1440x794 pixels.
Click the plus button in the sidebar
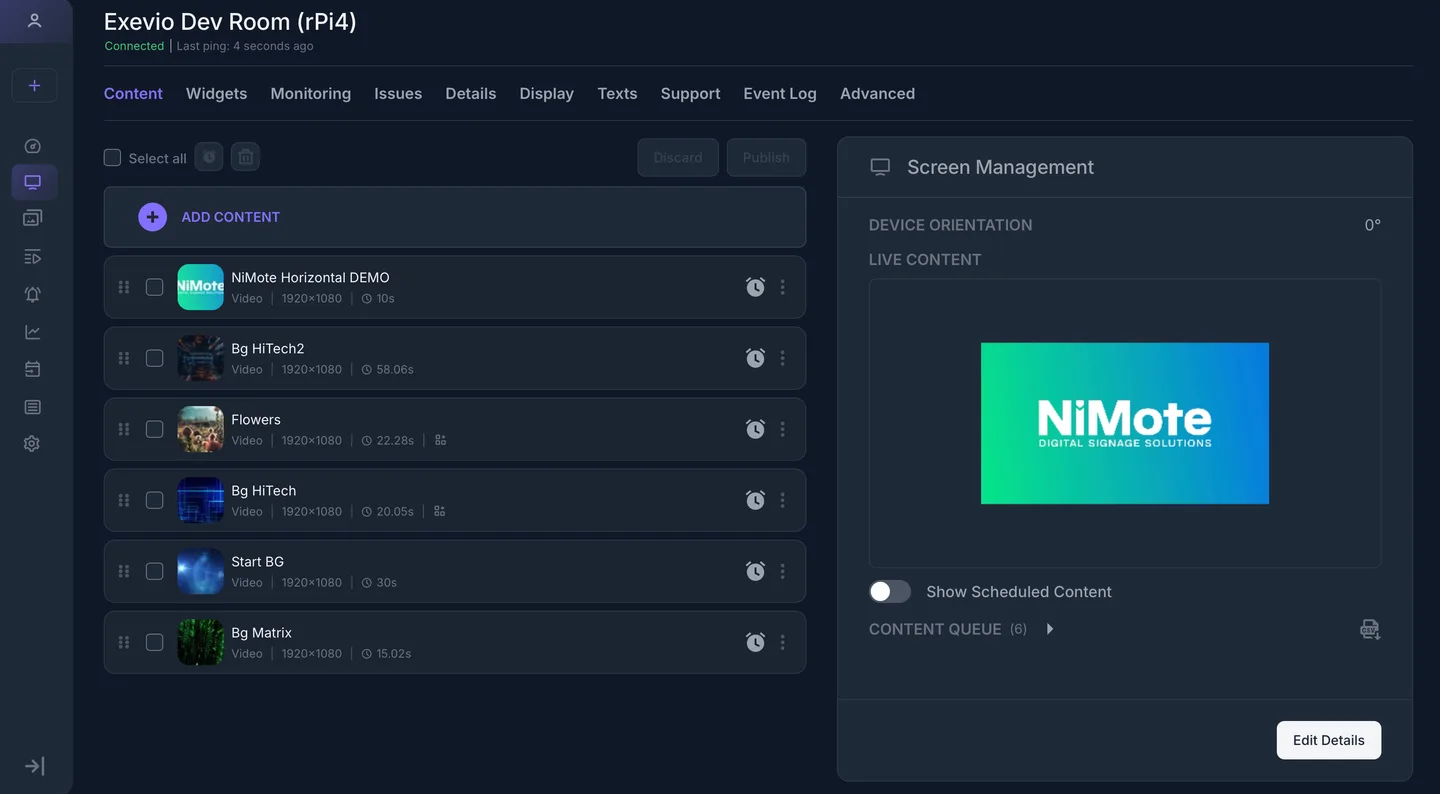(34, 86)
